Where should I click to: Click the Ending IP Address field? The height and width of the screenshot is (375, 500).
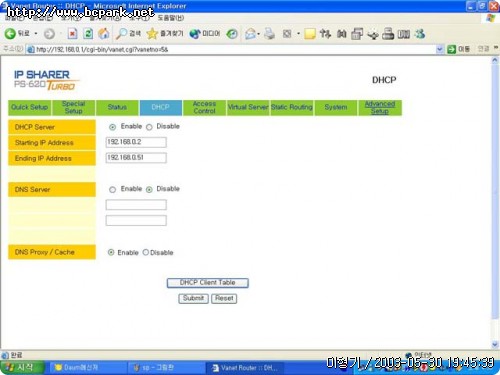[x=136, y=158]
